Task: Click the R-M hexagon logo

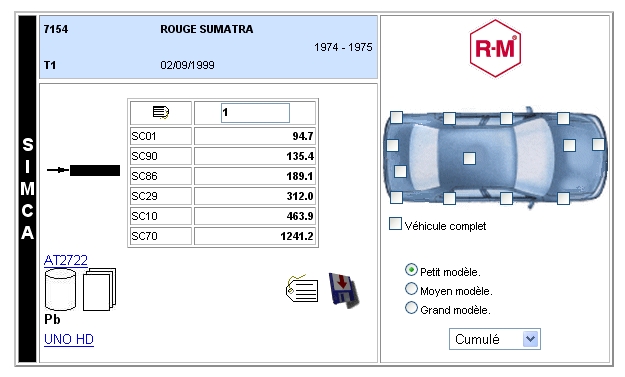Action: (495, 48)
